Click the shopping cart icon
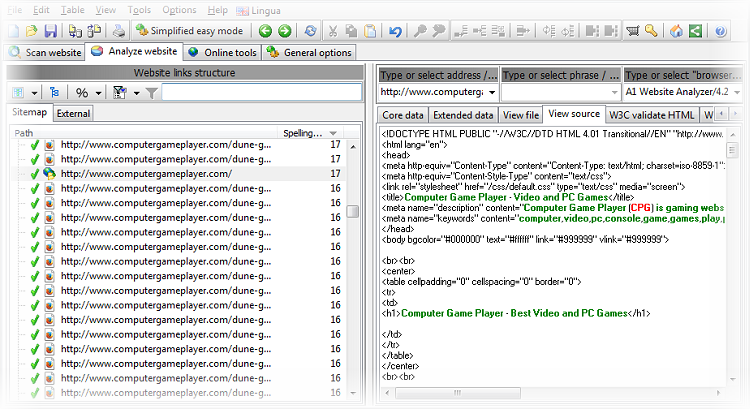This screenshot has width=750, height=409. click(632, 31)
